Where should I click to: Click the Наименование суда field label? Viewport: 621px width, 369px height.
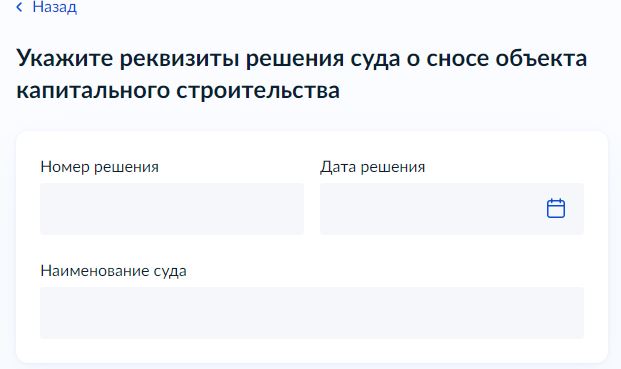click(x=113, y=271)
